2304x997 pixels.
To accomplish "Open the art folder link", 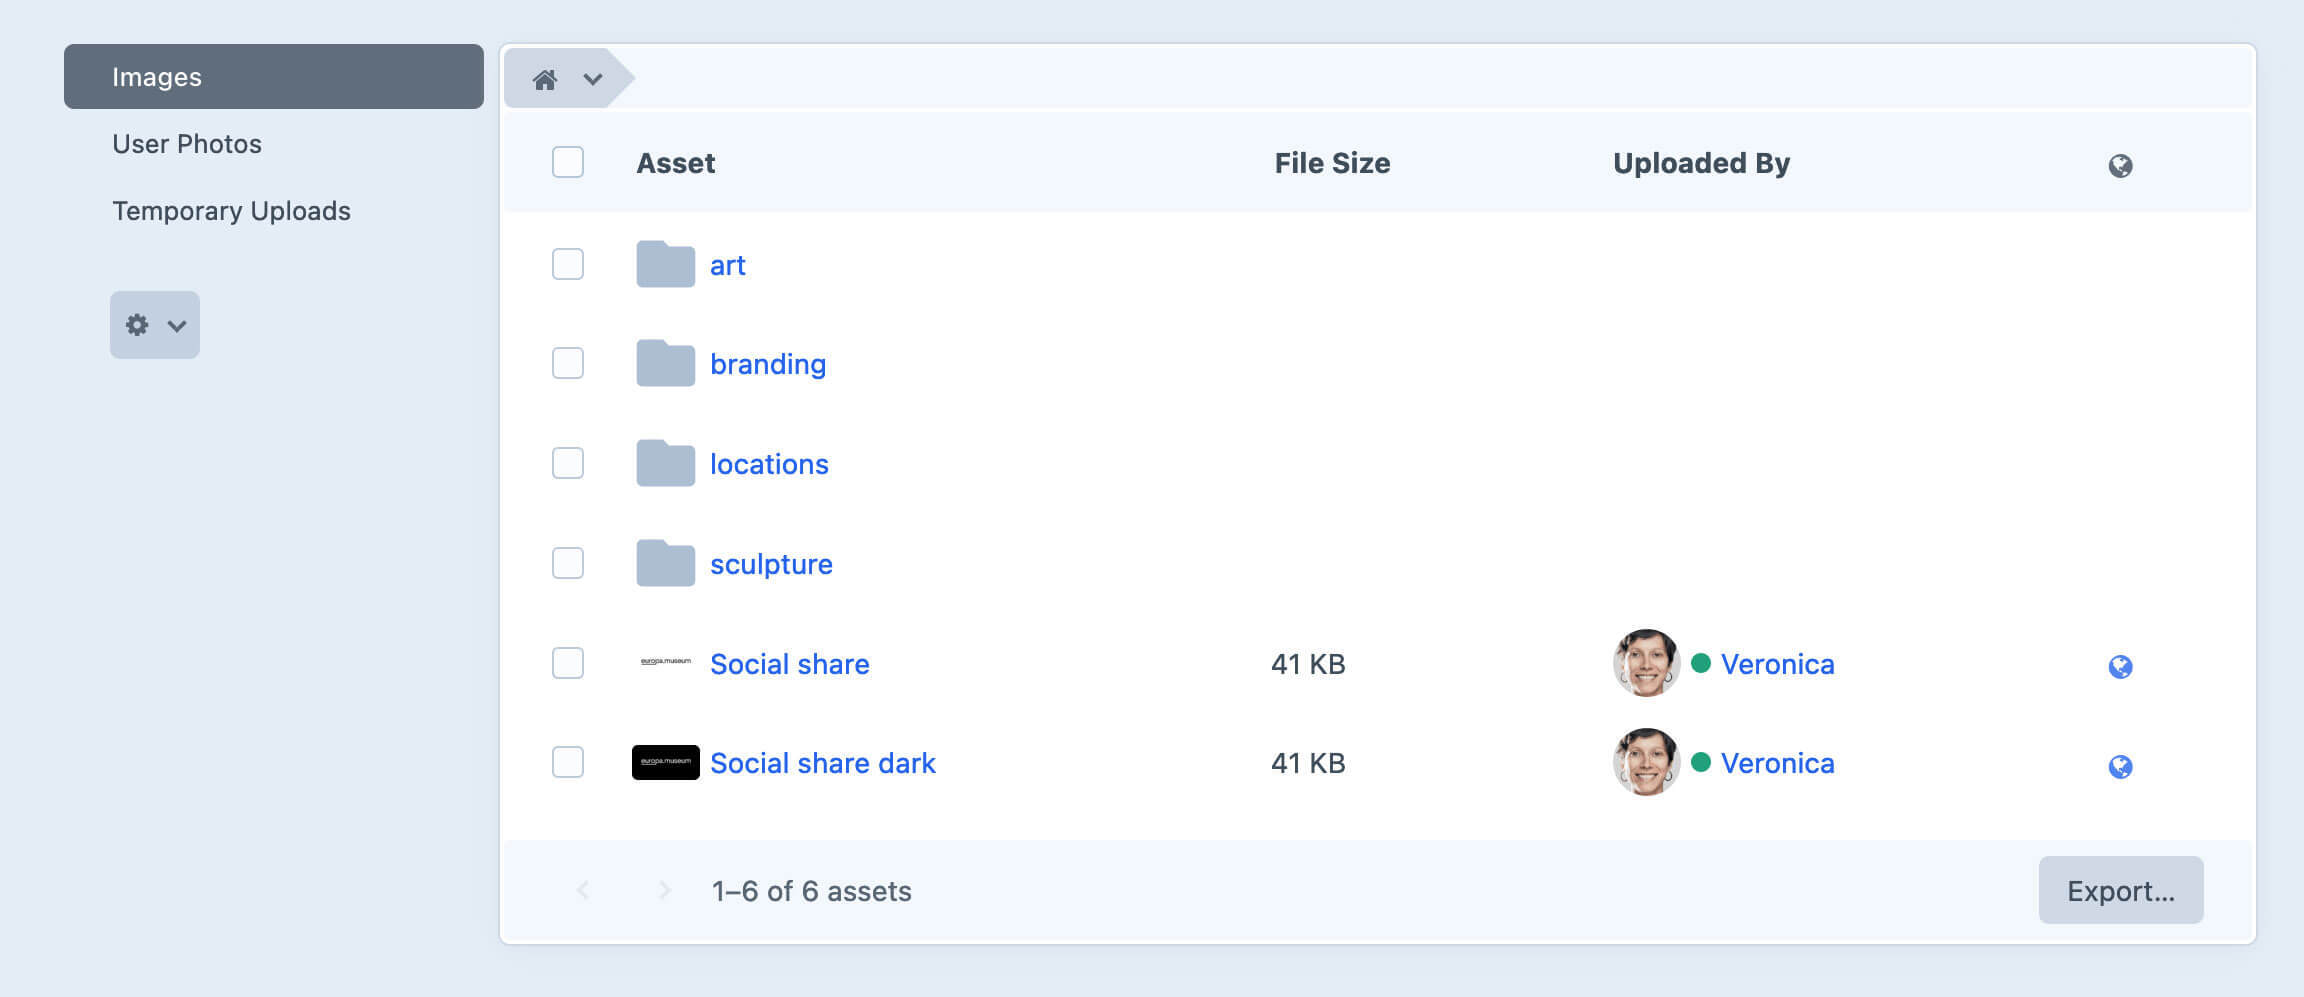I will pyautogui.click(x=728, y=265).
